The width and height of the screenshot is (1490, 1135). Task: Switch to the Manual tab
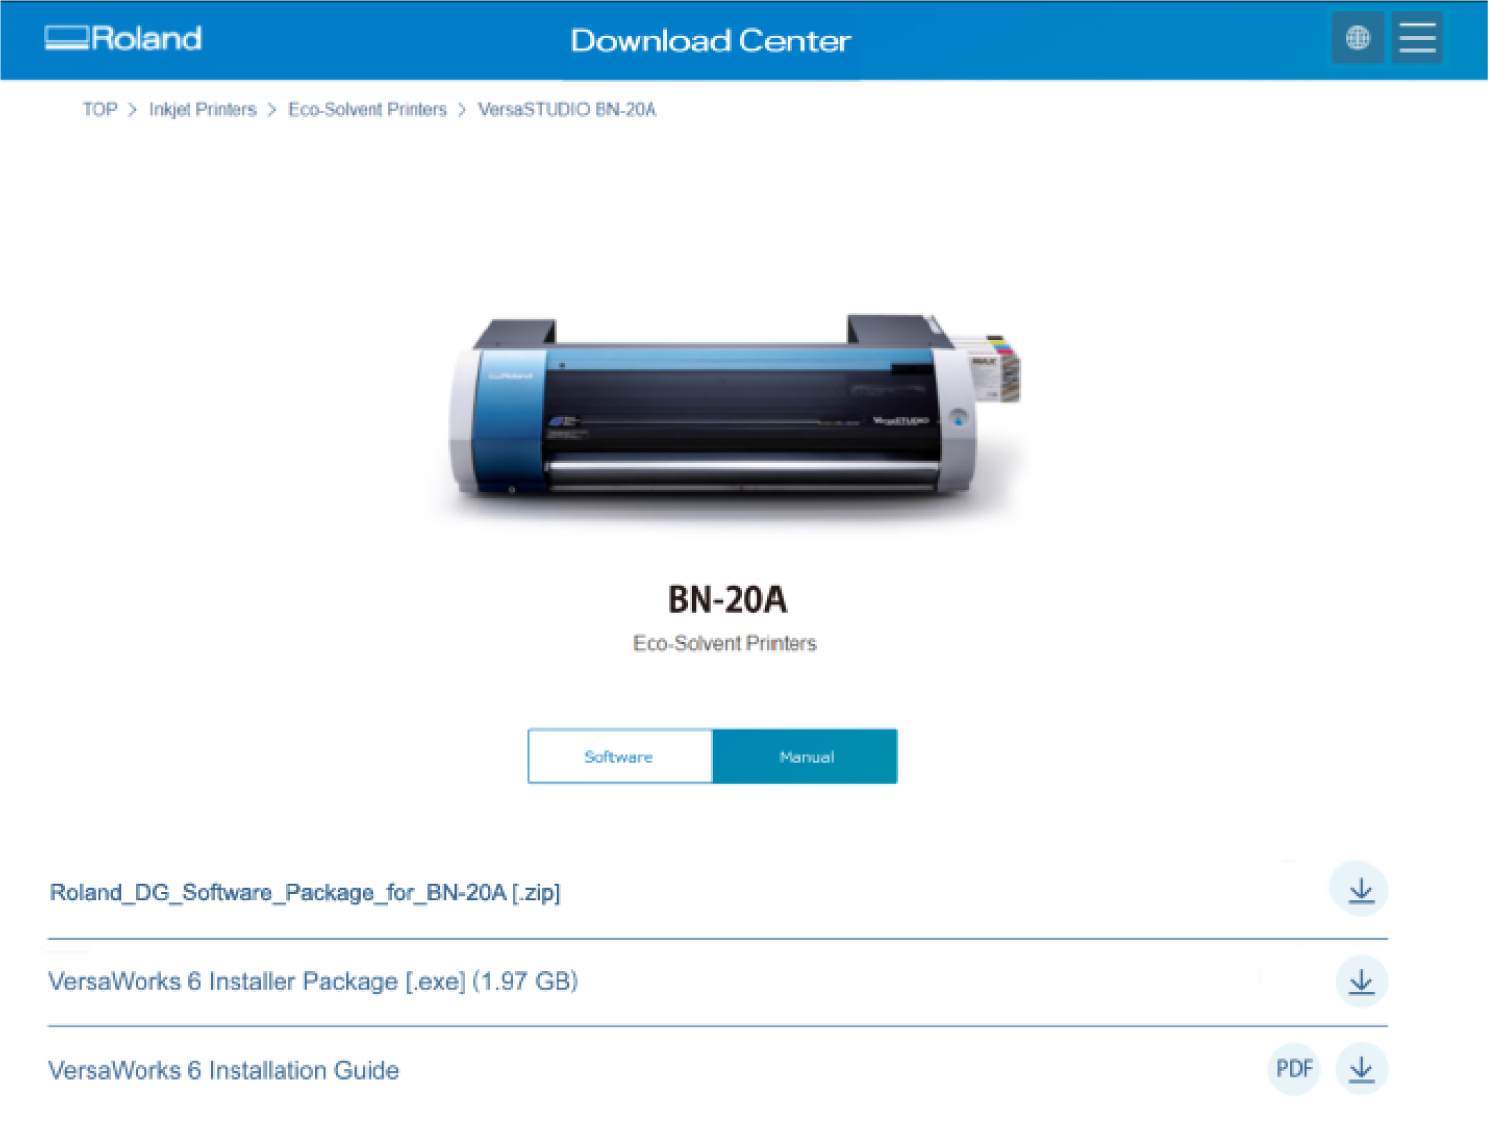pyautogui.click(x=806, y=757)
